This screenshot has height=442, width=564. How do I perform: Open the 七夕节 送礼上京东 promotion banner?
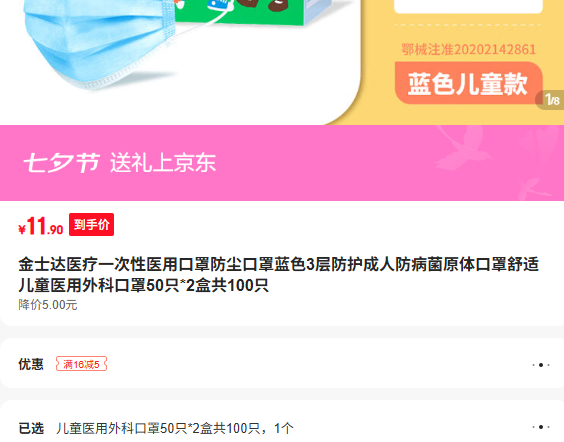point(282,163)
